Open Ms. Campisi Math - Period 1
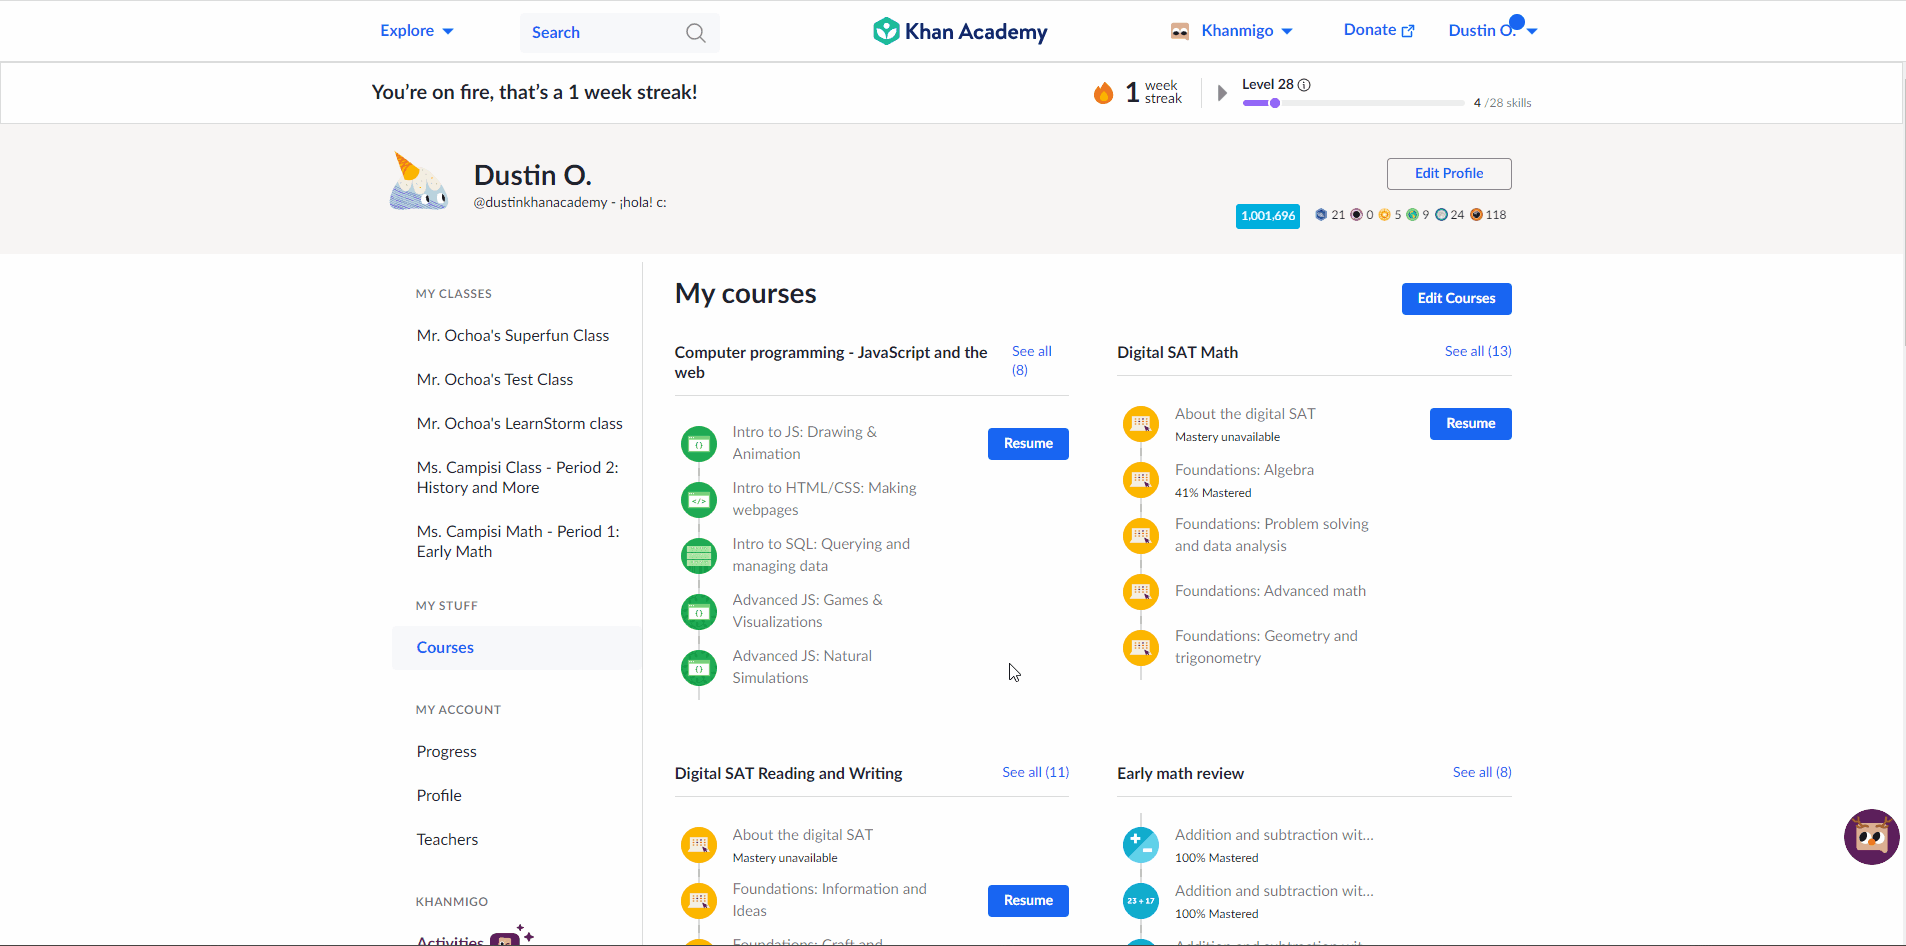The height and width of the screenshot is (946, 1906). point(518,542)
